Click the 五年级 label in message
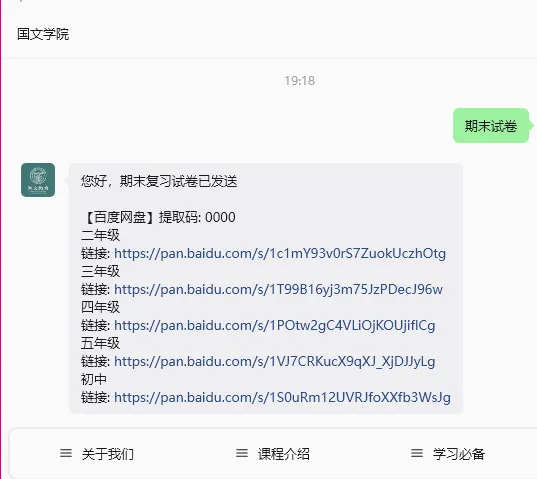Viewport: 537px width, 479px height. pos(100,343)
